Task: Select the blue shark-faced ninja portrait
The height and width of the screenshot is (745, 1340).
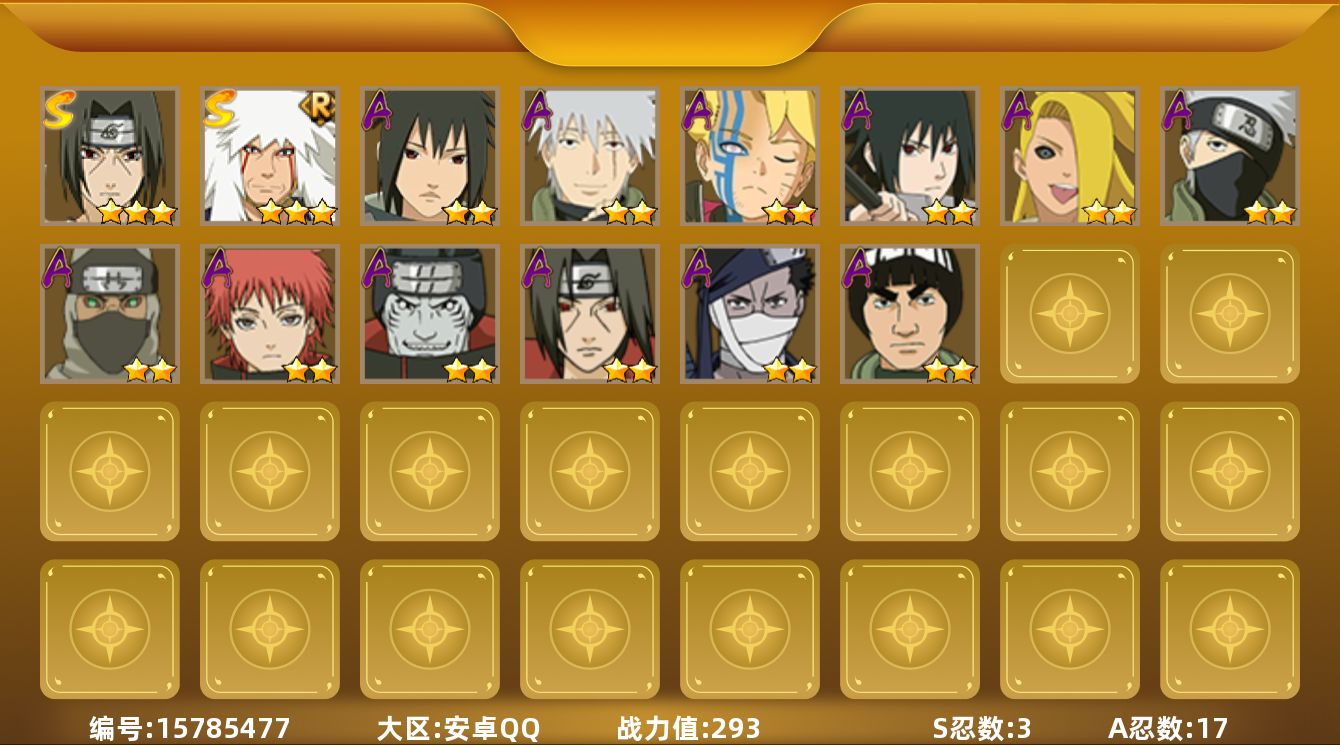Action: click(430, 314)
